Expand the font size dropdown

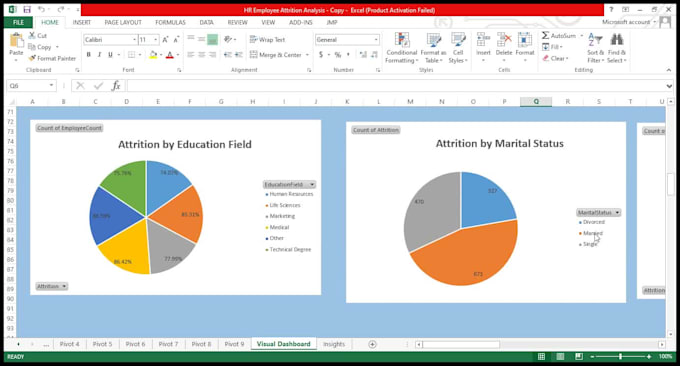pos(156,40)
